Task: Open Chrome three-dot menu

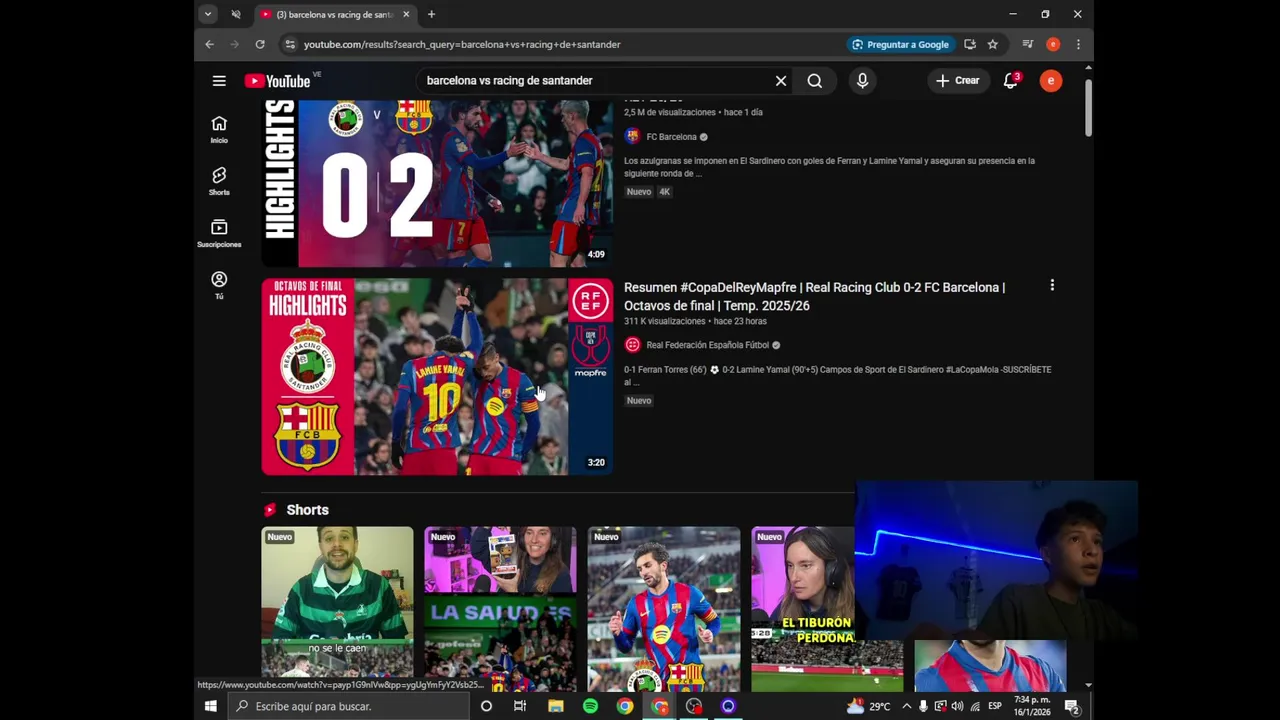Action: pos(1078,44)
